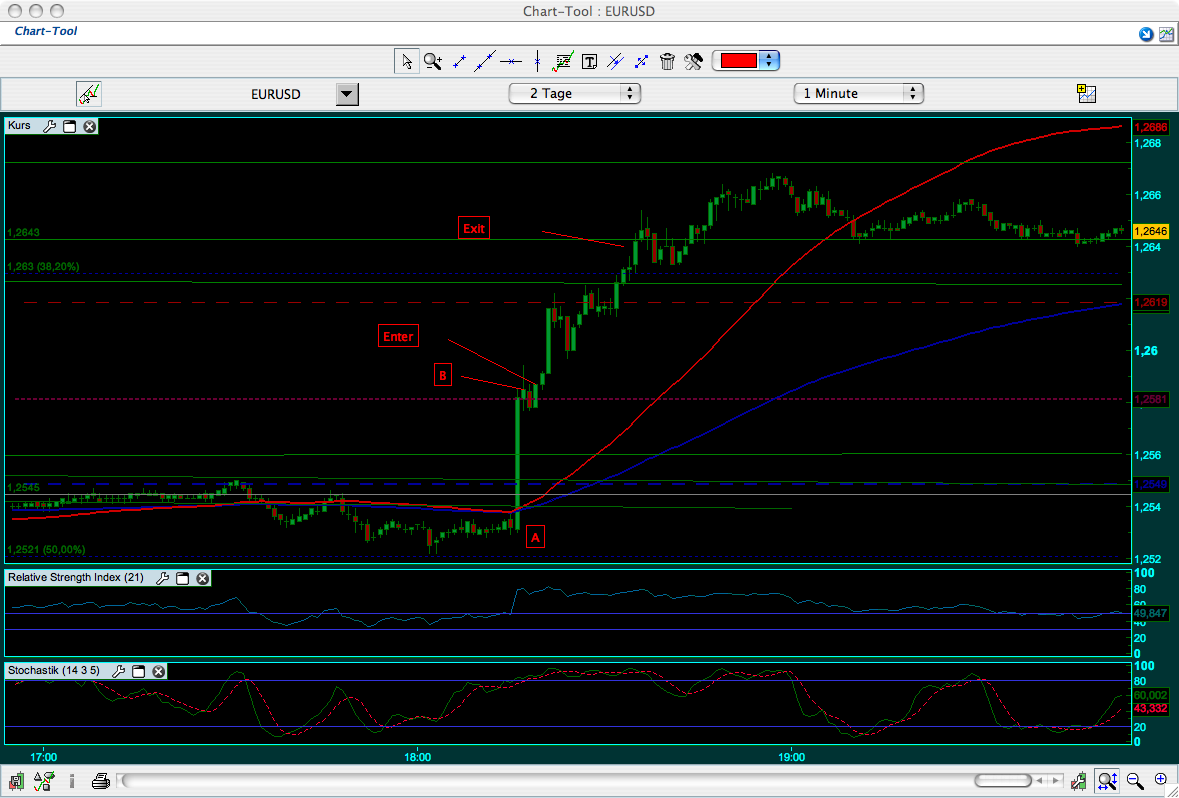Select the move anchor points tool

641,62
